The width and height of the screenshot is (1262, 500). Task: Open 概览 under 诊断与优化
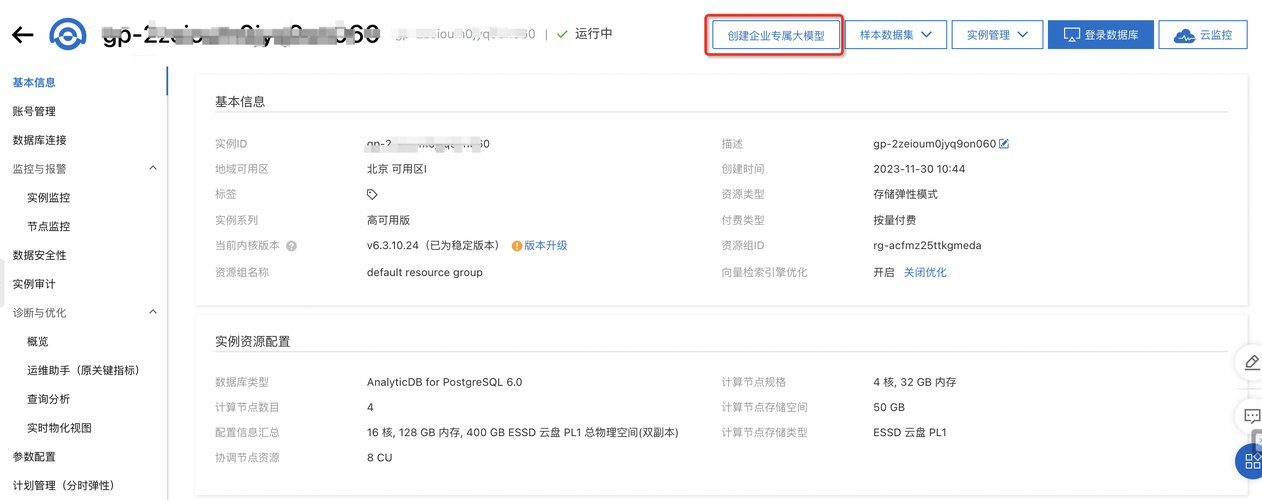38,342
